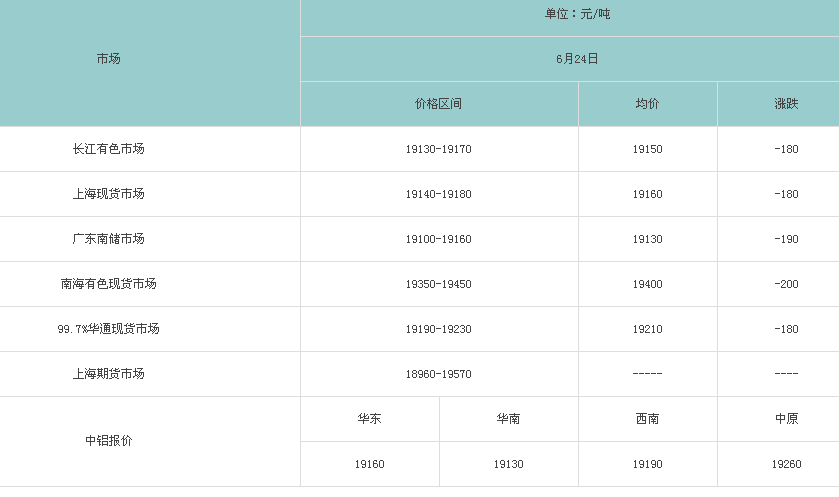The height and width of the screenshot is (497, 839).
Task: Select the 南海有色现货市场 row label
Action: pos(108,284)
